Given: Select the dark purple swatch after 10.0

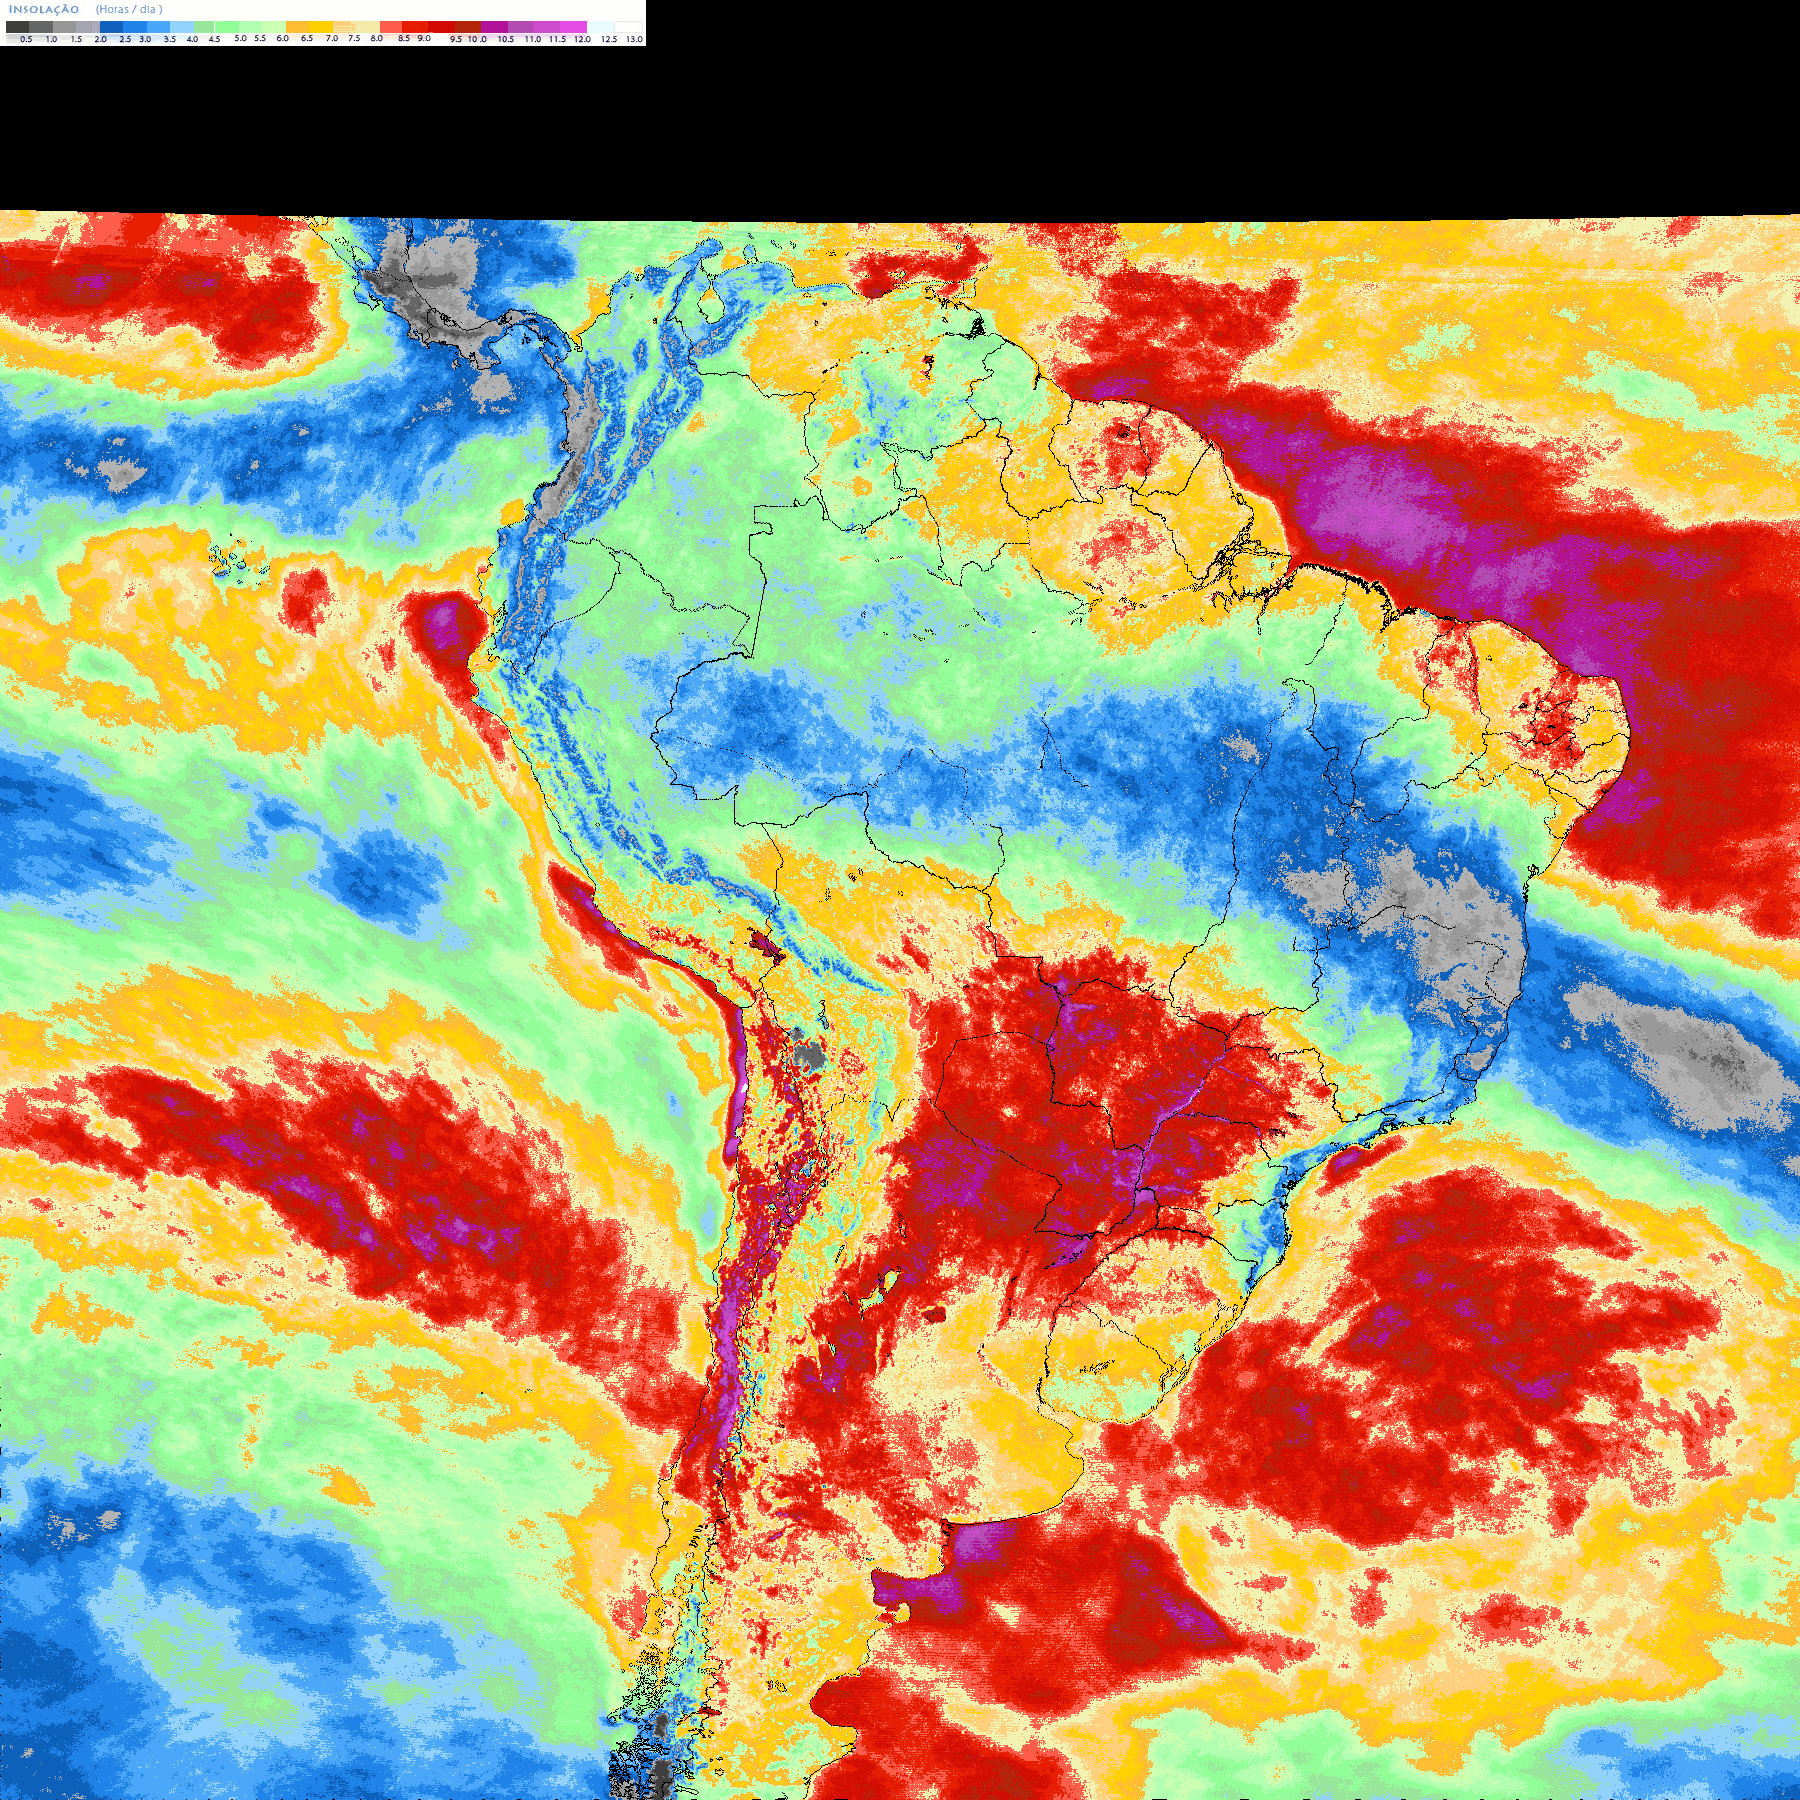Looking at the screenshot, I should (494, 27).
